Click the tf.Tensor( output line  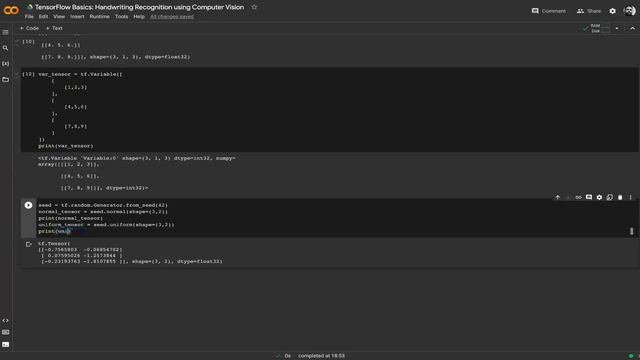click(x=54, y=243)
